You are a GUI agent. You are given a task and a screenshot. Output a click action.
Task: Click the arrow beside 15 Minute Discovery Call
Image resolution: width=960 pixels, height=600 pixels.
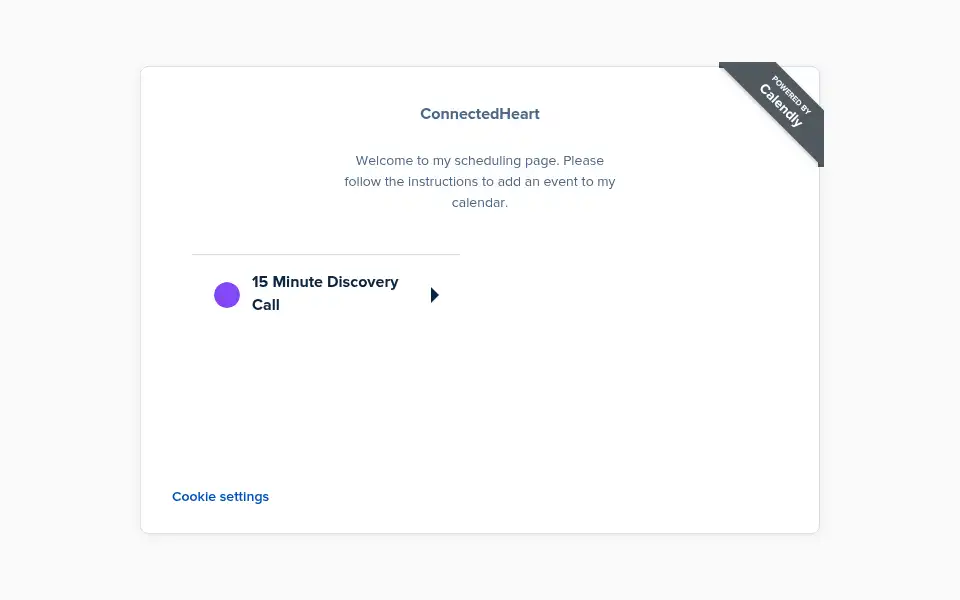coord(435,295)
